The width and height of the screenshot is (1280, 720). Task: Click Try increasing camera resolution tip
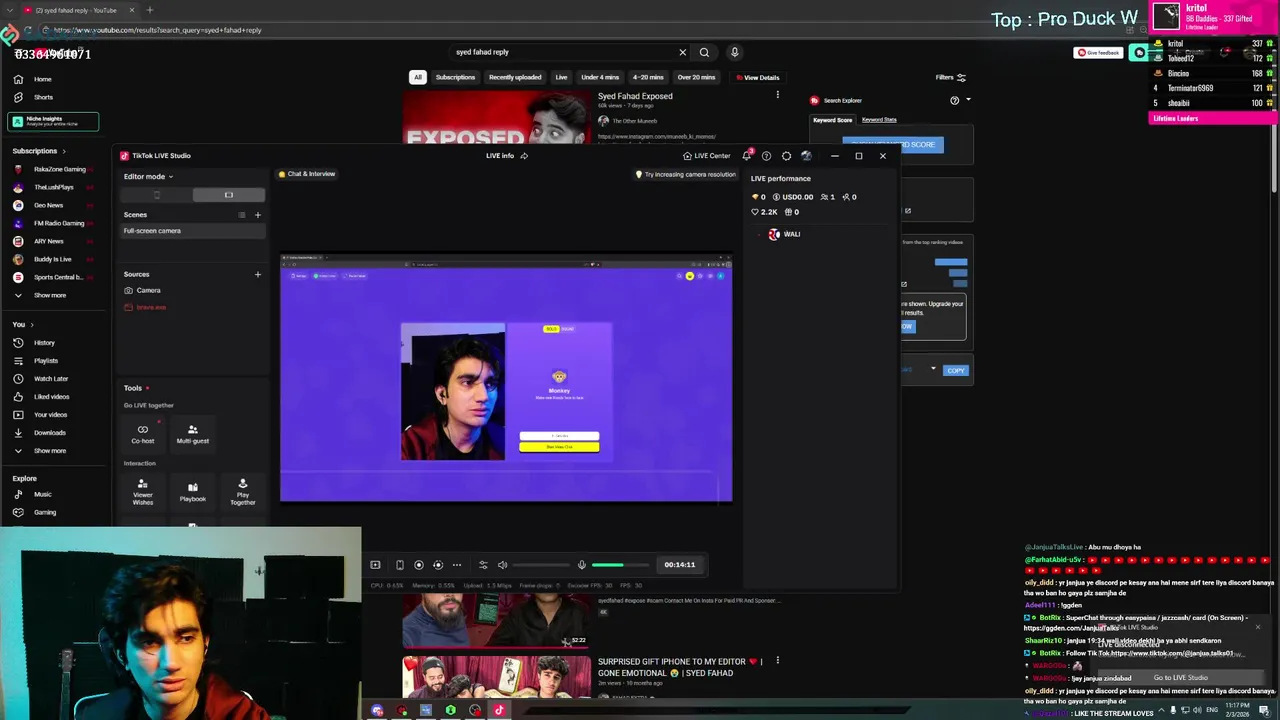685,174
